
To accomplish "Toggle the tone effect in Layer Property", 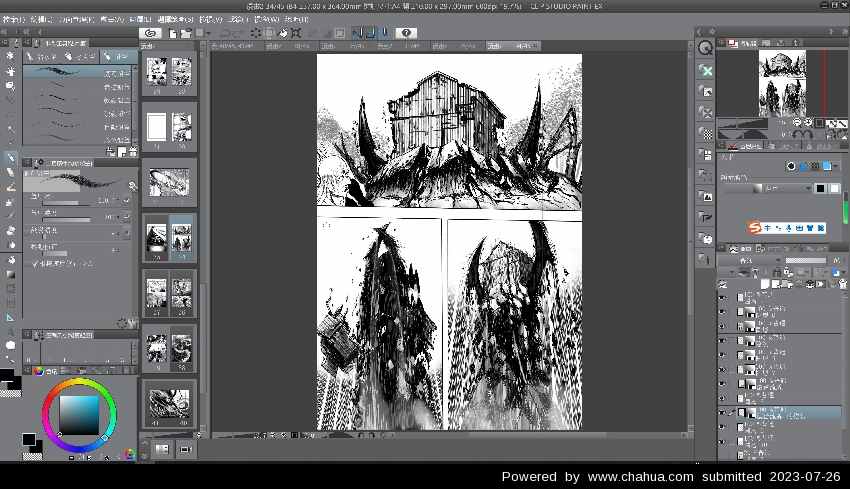I will point(815,166).
